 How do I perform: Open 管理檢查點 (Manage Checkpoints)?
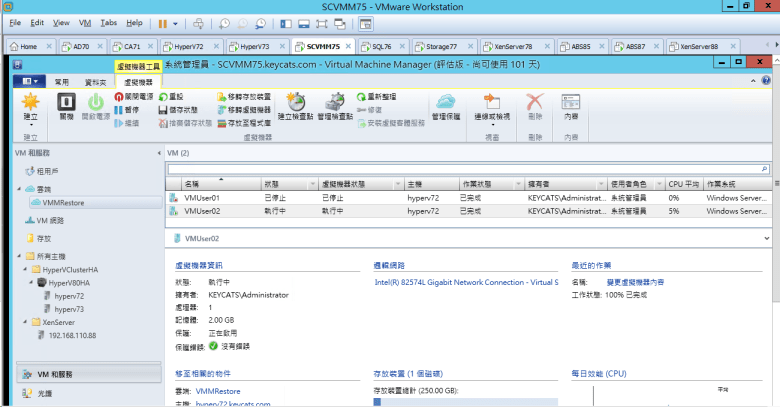(x=335, y=102)
